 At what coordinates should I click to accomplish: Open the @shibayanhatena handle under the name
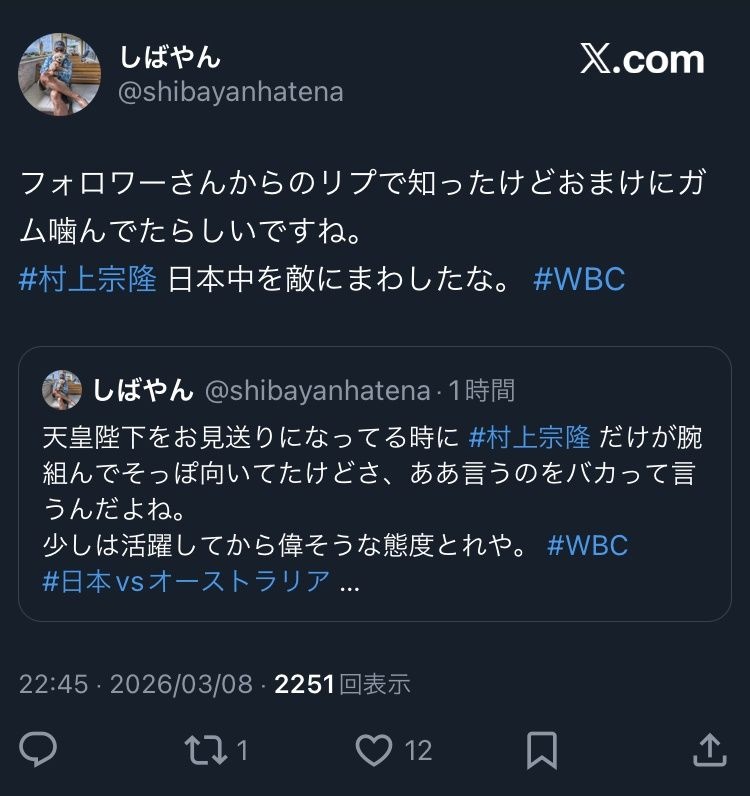(231, 92)
